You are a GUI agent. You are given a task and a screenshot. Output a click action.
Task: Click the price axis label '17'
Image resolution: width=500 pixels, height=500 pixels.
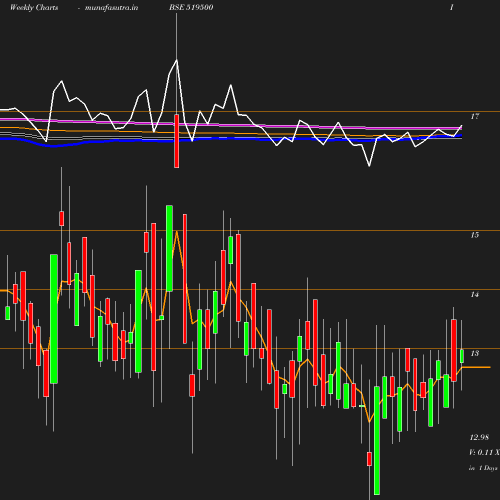(475, 116)
